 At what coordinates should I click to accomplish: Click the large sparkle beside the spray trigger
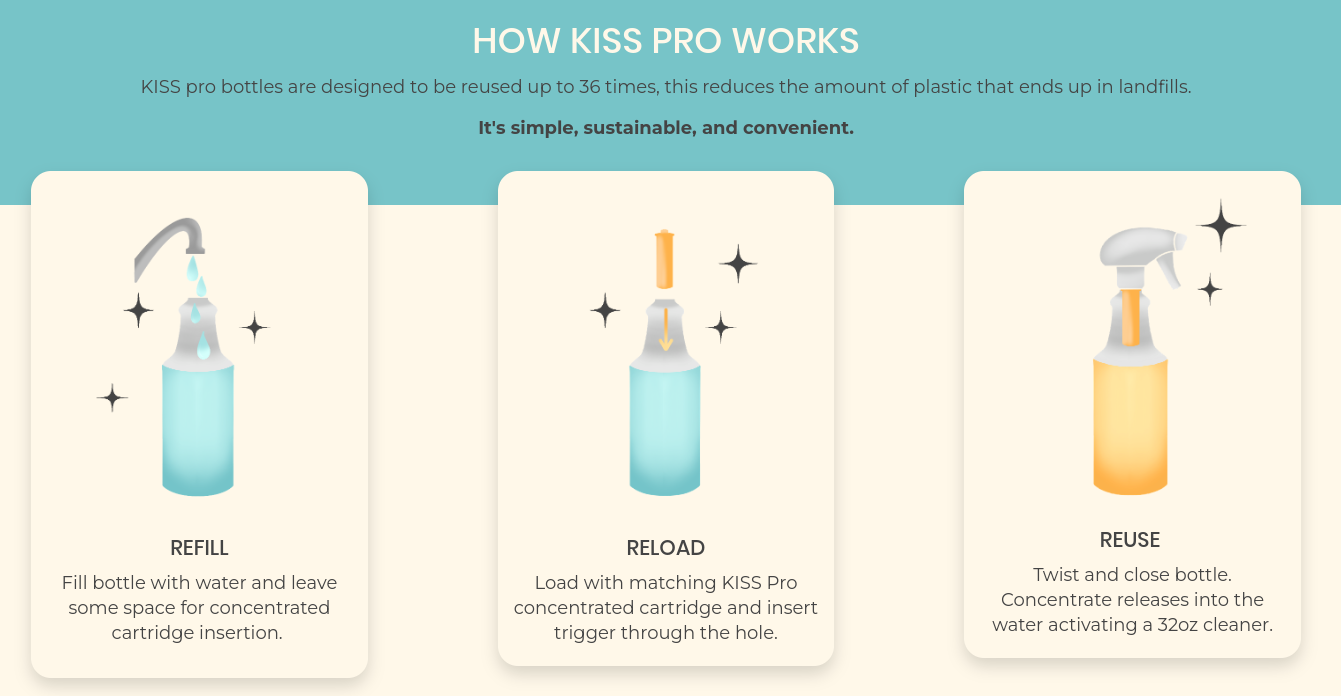(x=1220, y=226)
